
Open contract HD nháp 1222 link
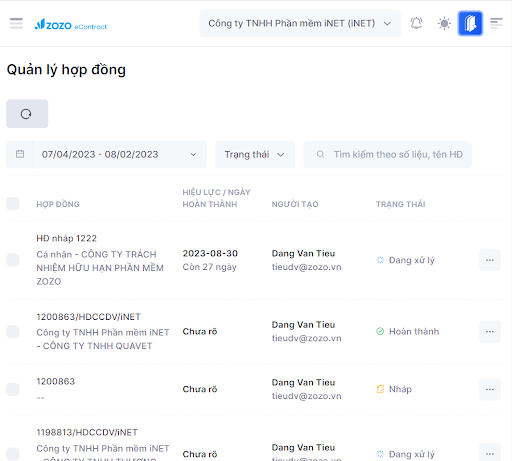[x=66, y=238]
